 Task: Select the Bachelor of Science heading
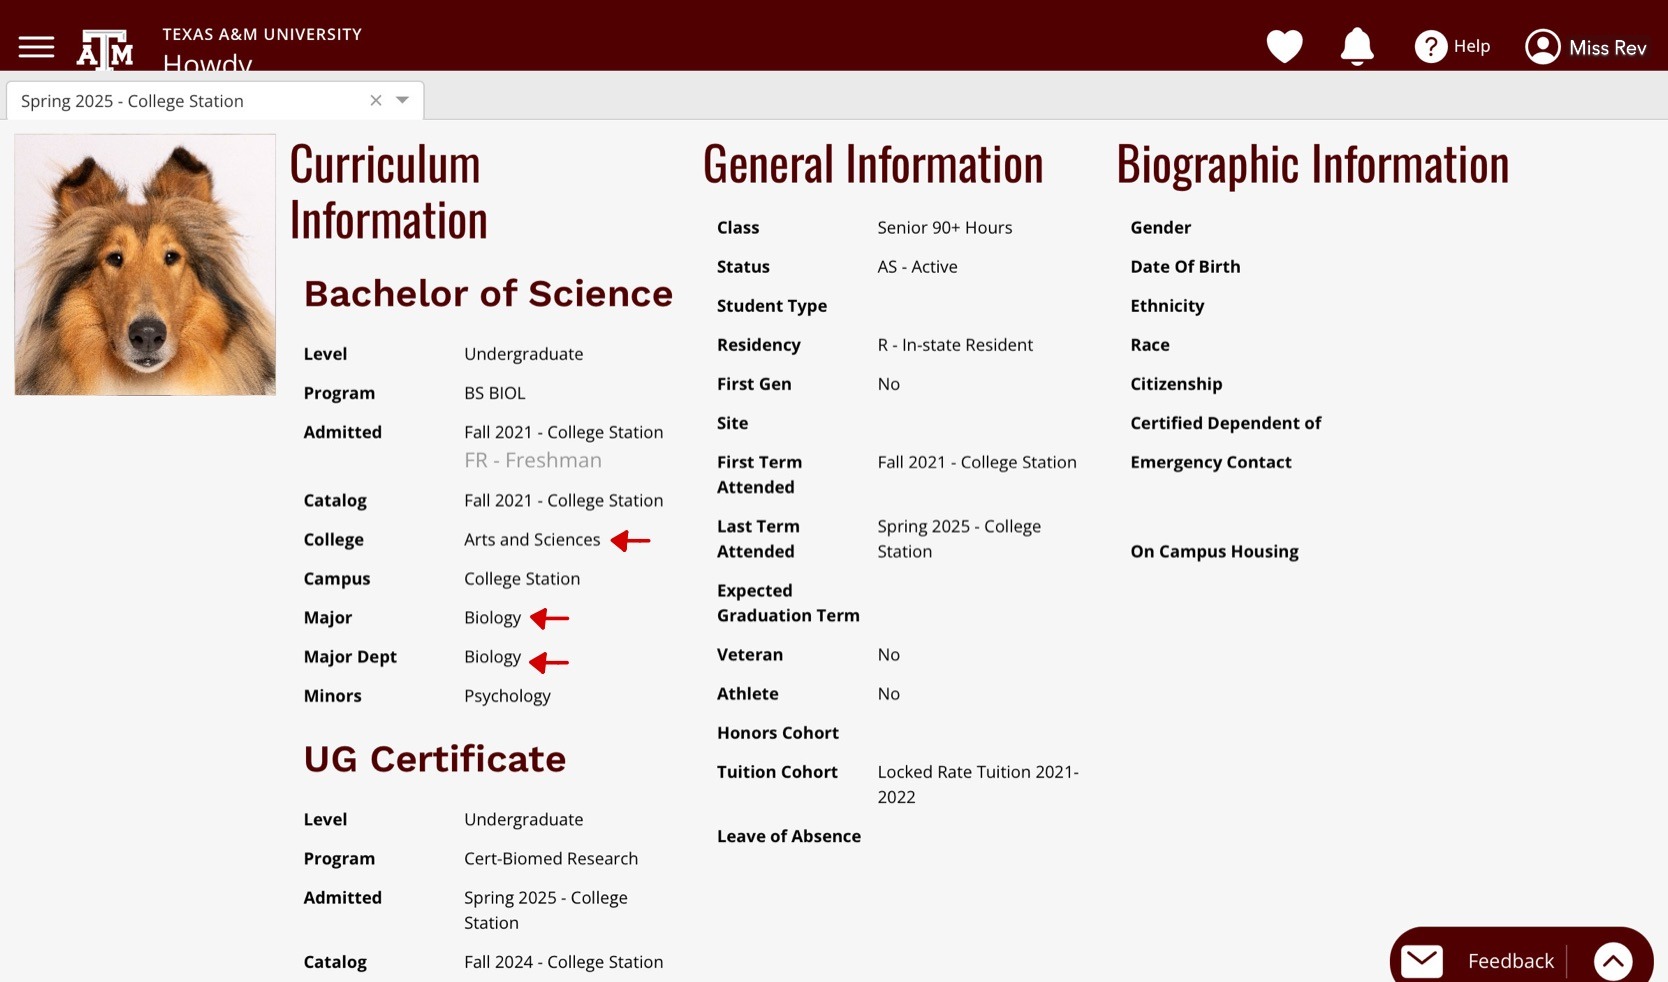[488, 294]
